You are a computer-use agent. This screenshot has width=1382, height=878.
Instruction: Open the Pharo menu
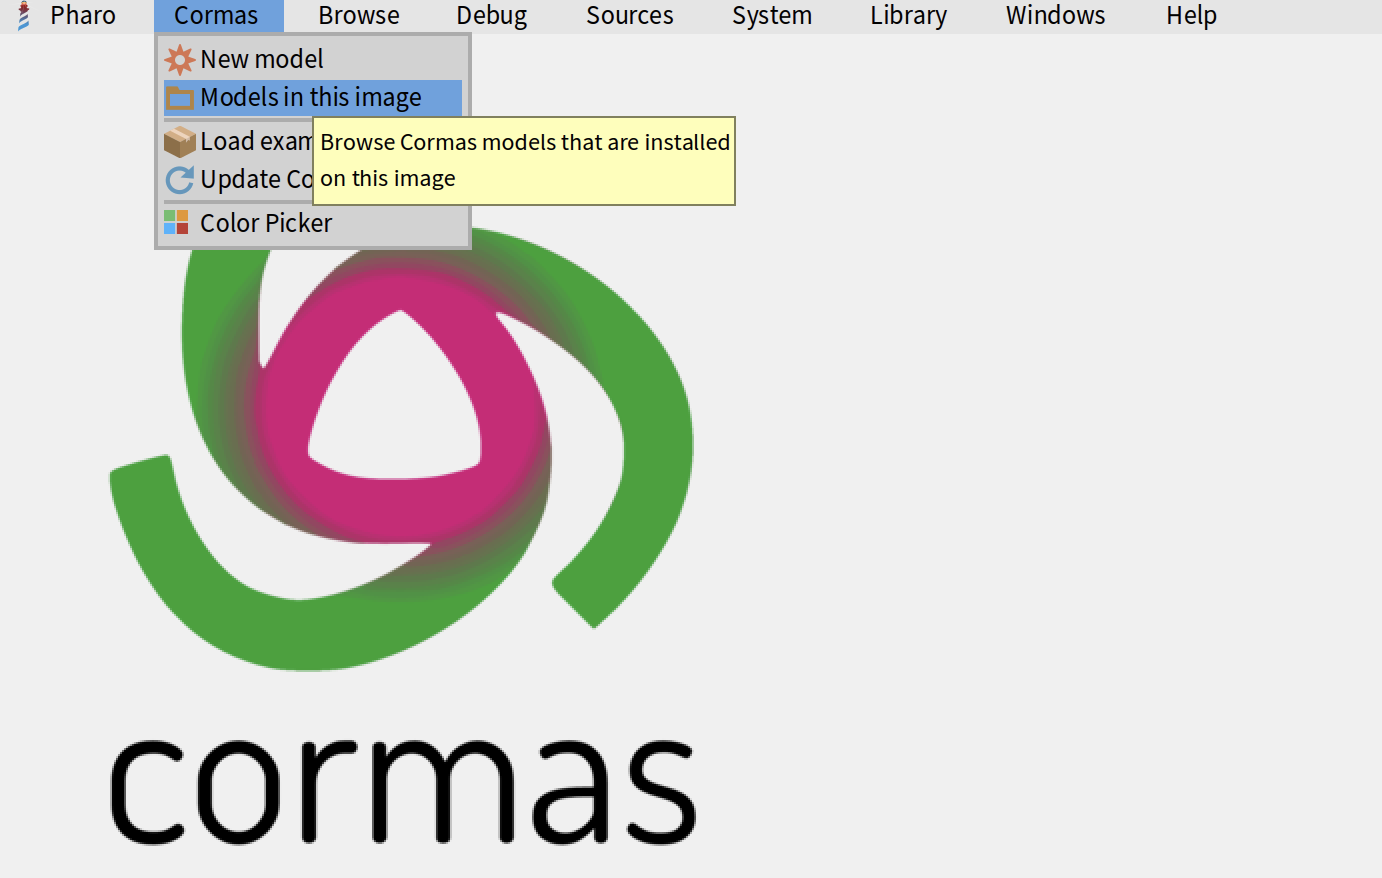pyautogui.click(x=82, y=16)
